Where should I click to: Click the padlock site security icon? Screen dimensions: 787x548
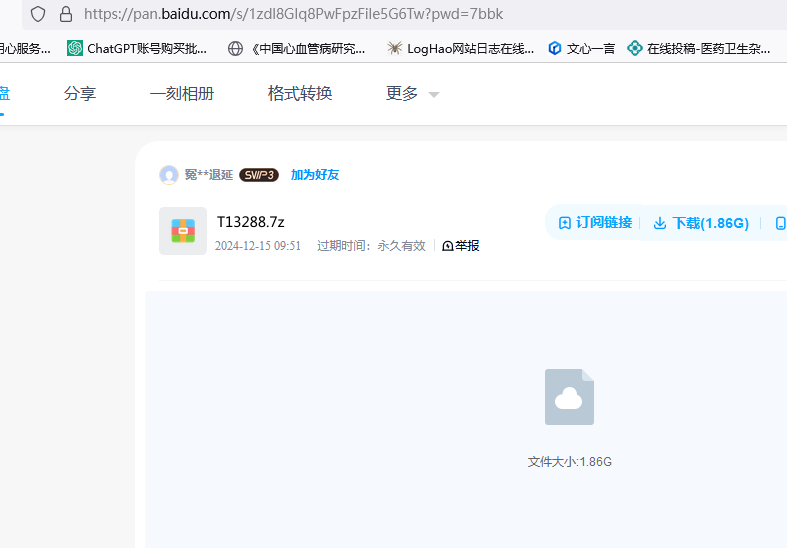point(66,14)
